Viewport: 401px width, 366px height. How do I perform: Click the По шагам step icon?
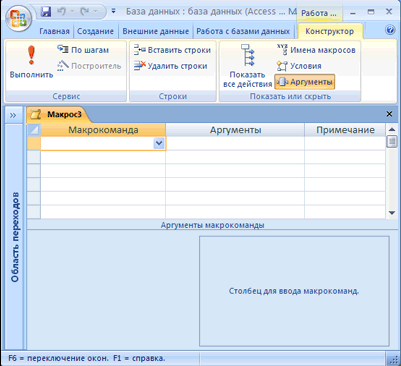(63, 50)
